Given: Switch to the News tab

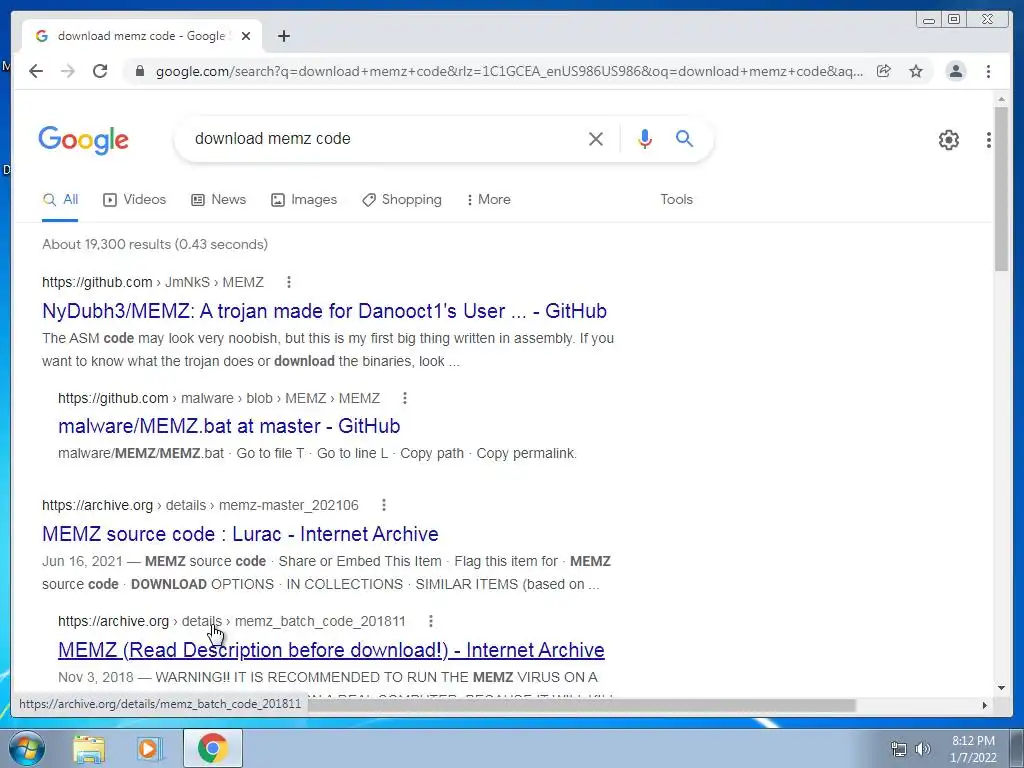Looking at the screenshot, I should tap(219, 199).
